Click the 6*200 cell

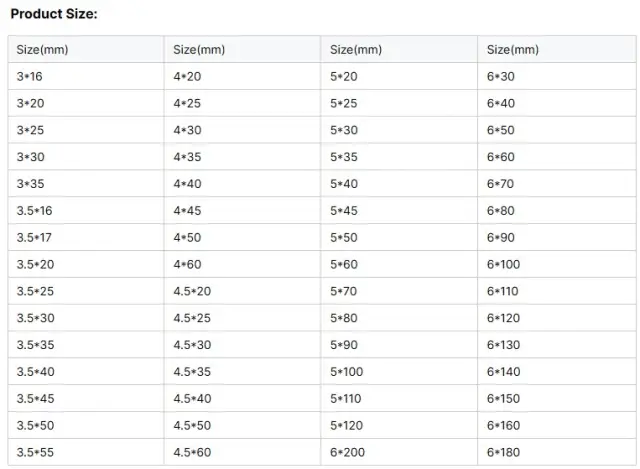tap(399, 452)
